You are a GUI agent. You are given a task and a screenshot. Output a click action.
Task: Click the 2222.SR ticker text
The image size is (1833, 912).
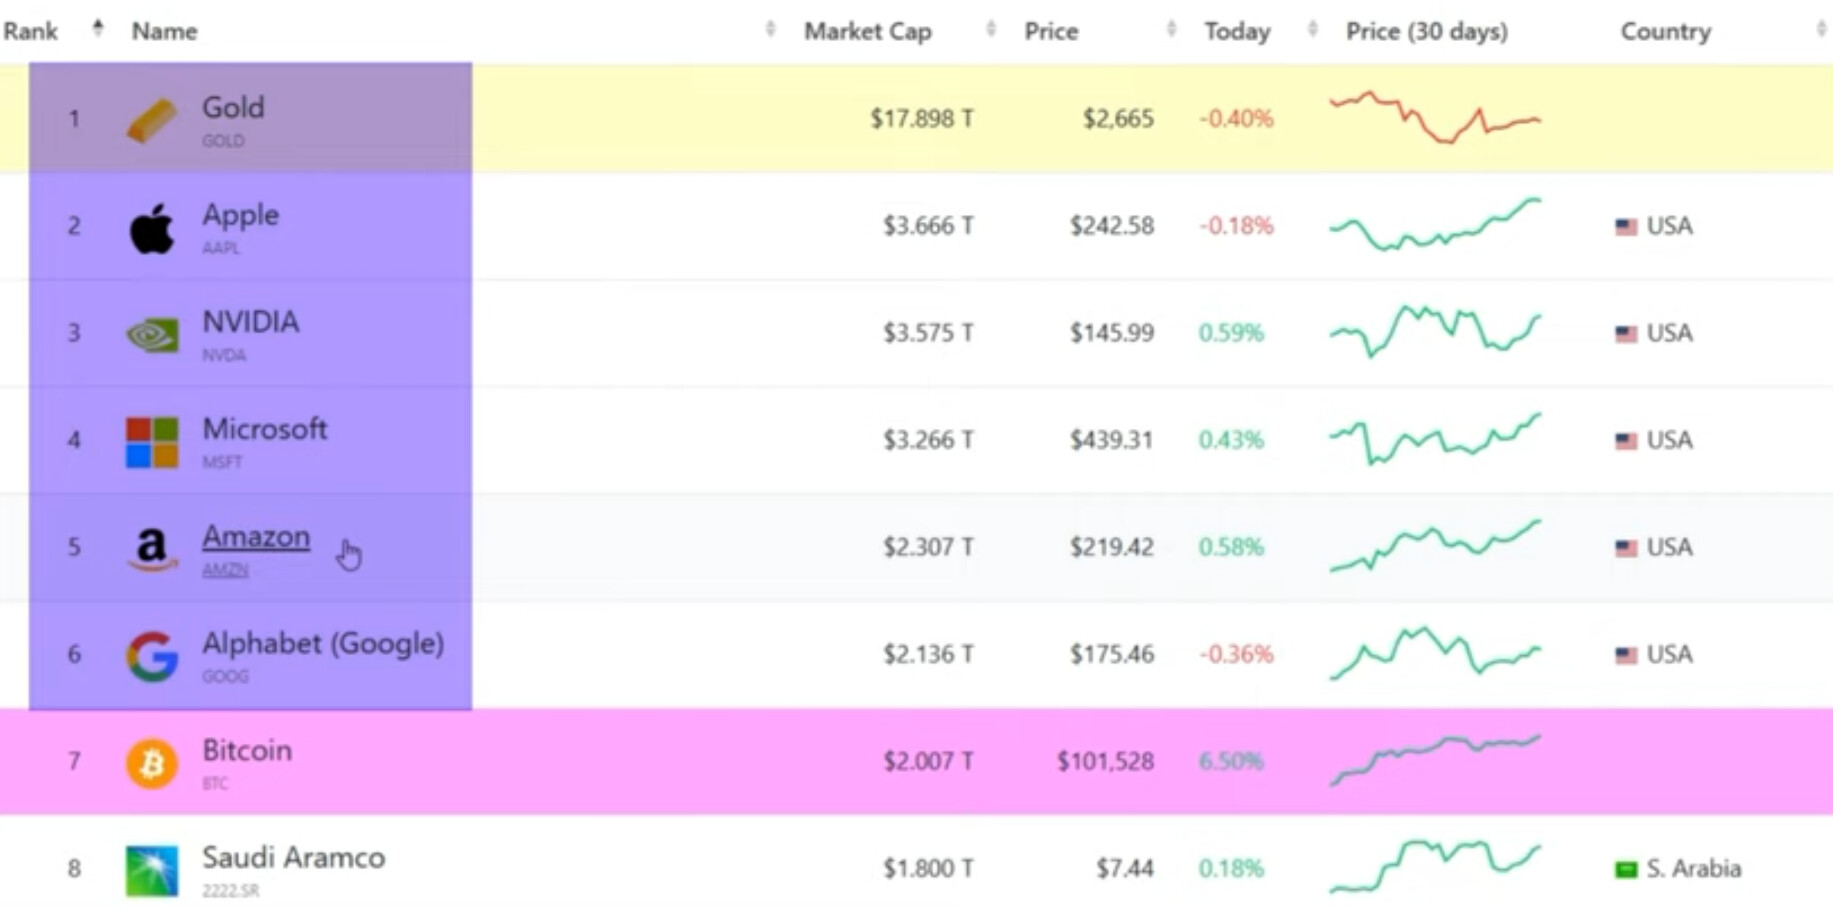click(230, 890)
